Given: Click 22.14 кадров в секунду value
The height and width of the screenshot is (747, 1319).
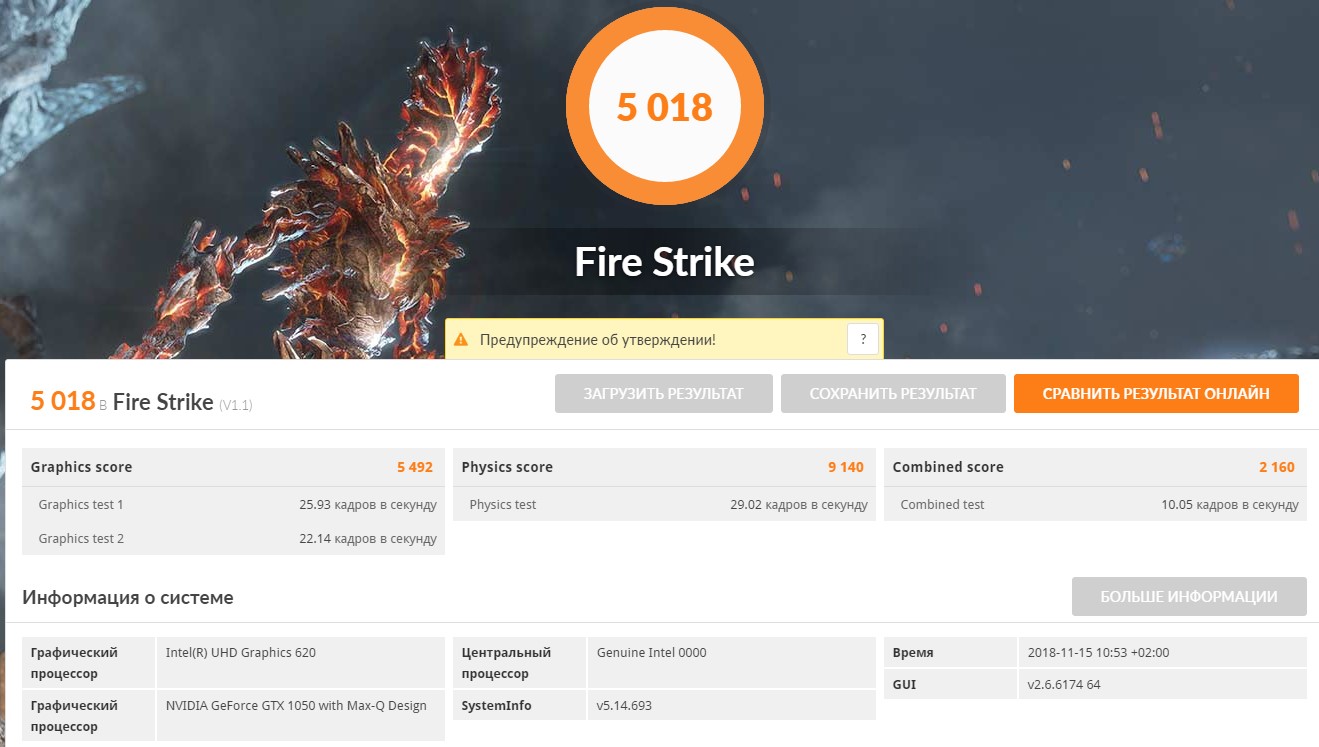Looking at the screenshot, I should pyautogui.click(x=368, y=539).
